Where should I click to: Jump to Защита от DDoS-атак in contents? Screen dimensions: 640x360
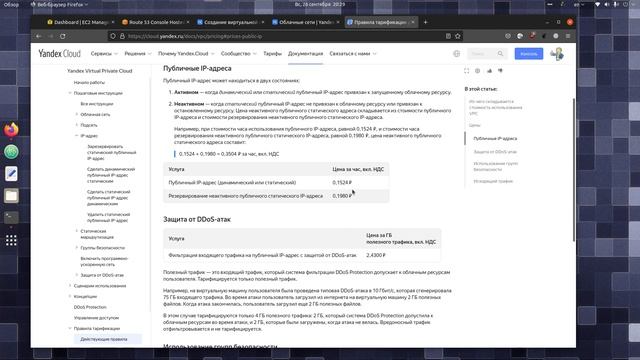(495, 152)
